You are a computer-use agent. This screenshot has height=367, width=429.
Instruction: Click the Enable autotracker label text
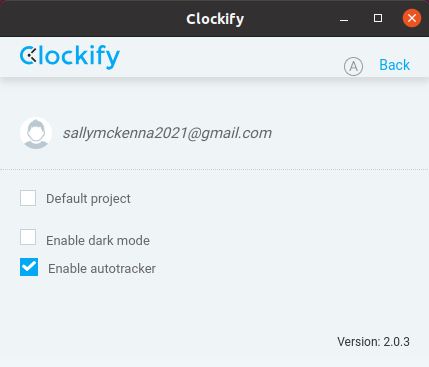102,268
